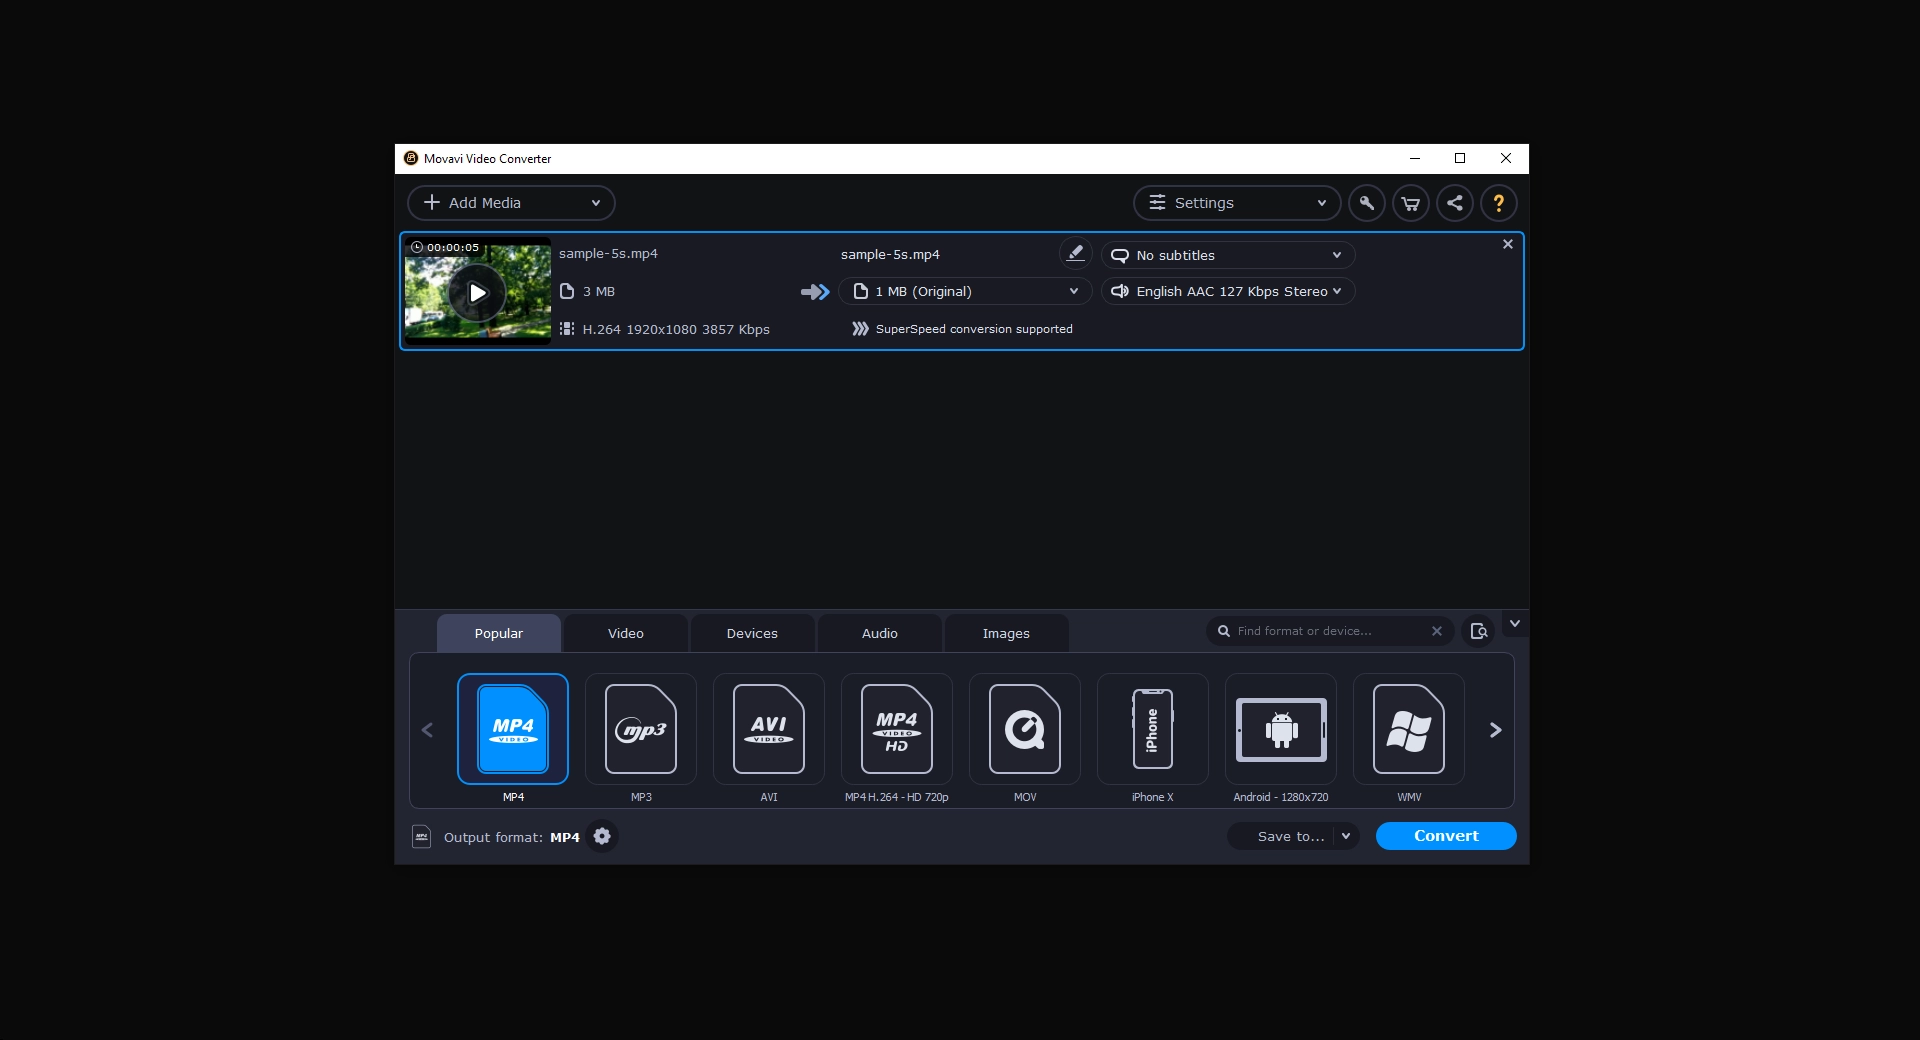Remove sample-5s.mp4 from the queue
The width and height of the screenshot is (1920, 1040).
tap(1506, 244)
